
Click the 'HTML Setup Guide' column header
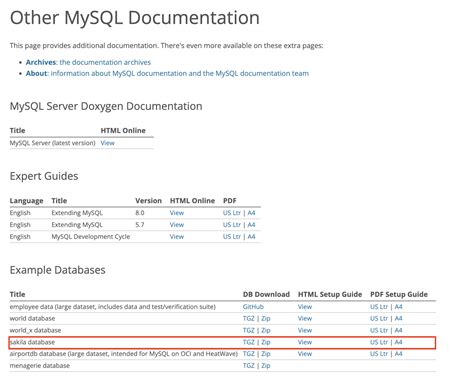click(x=330, y=295)
